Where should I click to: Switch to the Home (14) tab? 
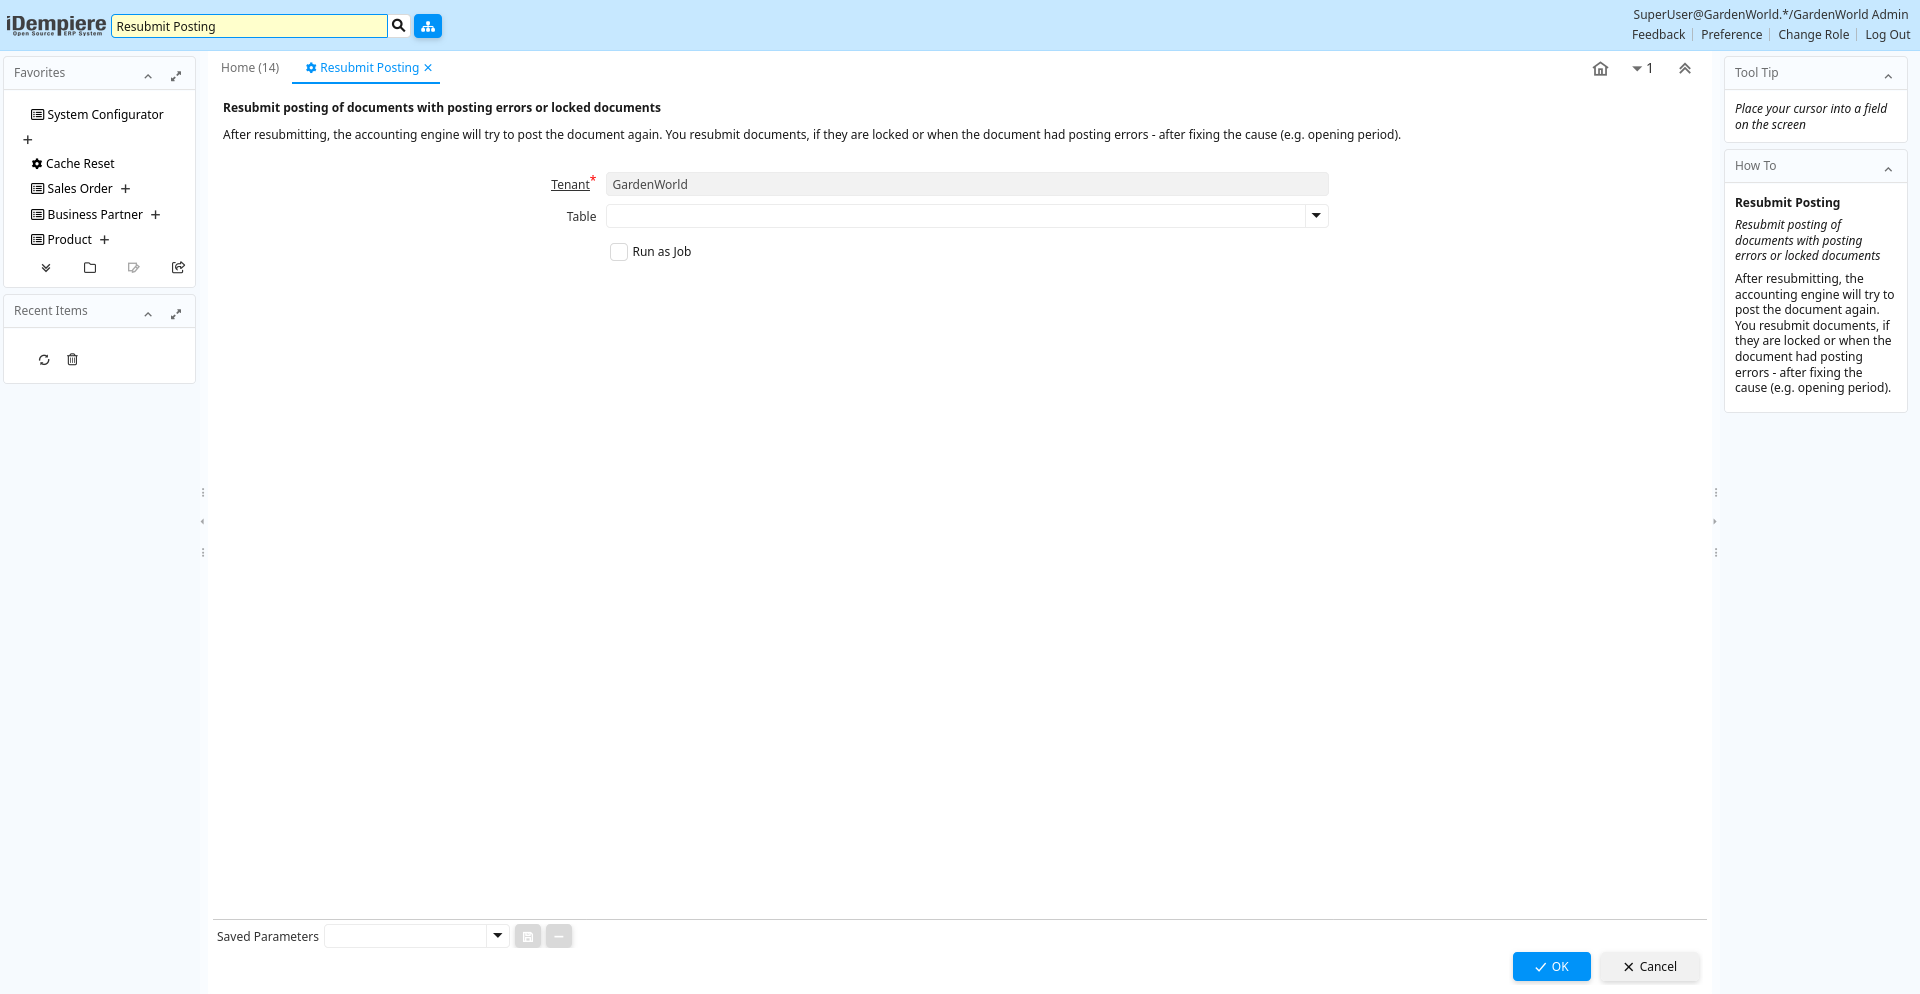tap(250, 68)
